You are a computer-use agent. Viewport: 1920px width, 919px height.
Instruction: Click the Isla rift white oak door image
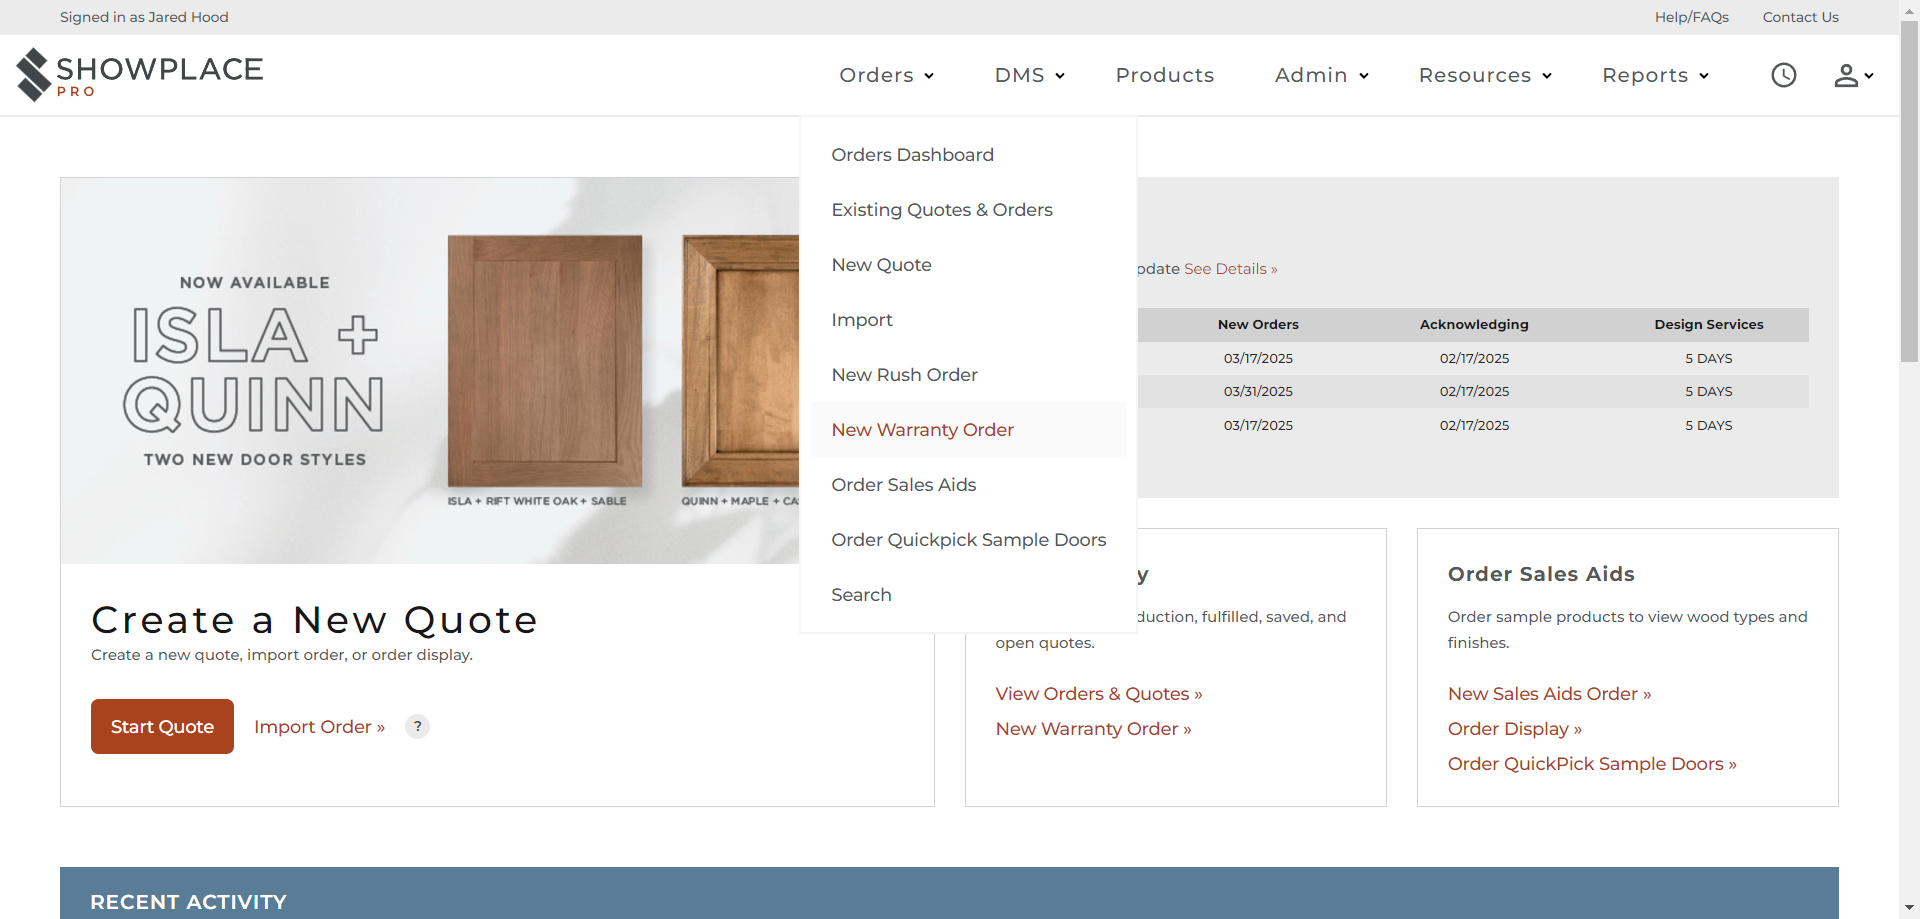pos(545,361)
